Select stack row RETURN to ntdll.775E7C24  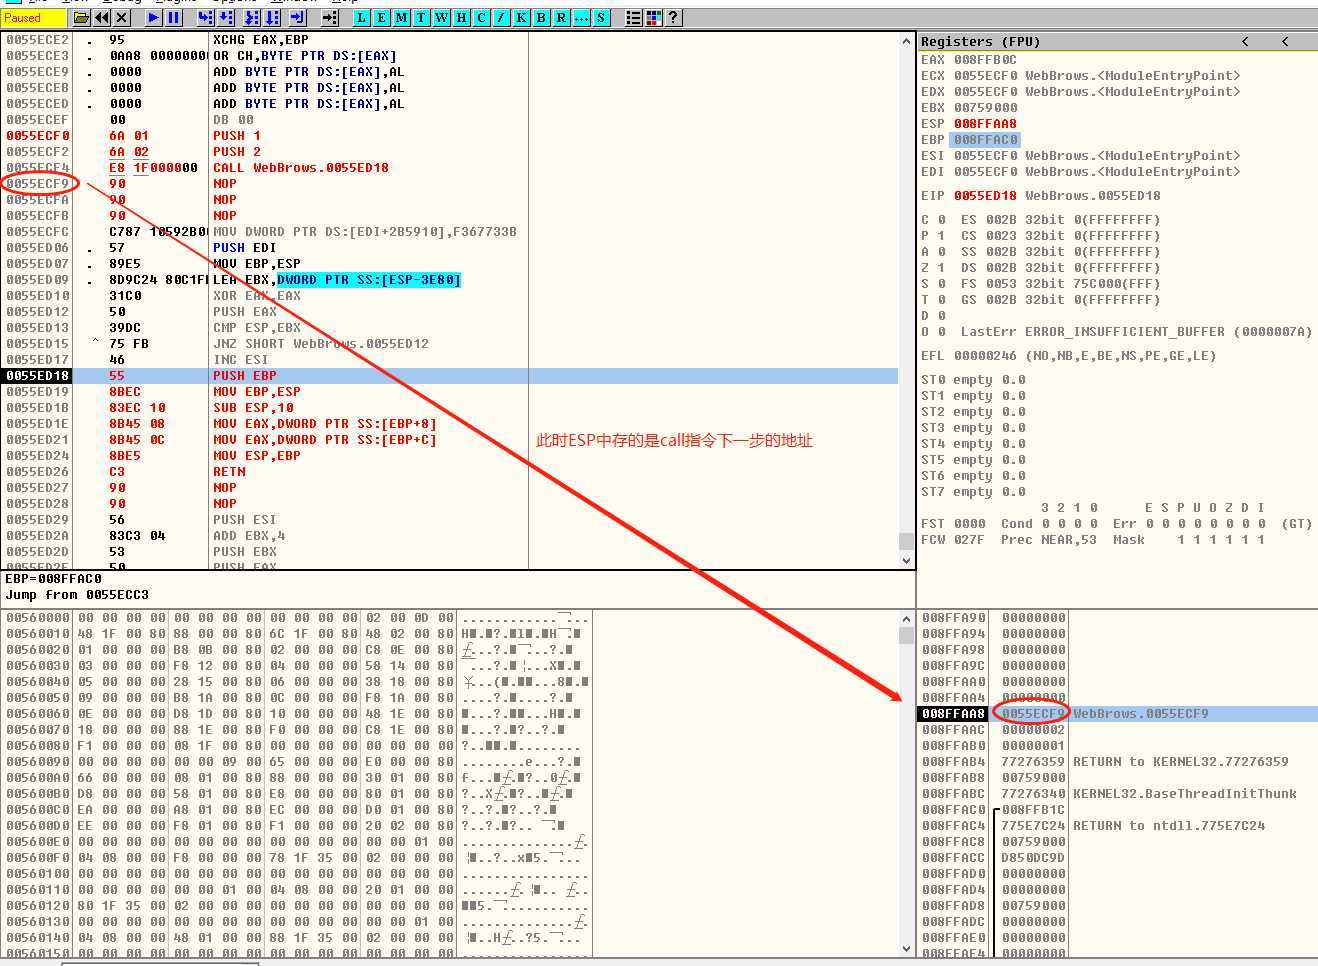tap(1117, 826)
